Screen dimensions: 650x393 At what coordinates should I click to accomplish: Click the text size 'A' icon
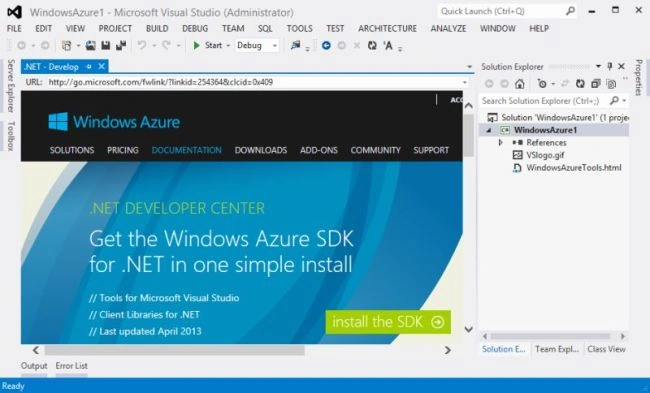coord(388,45)
